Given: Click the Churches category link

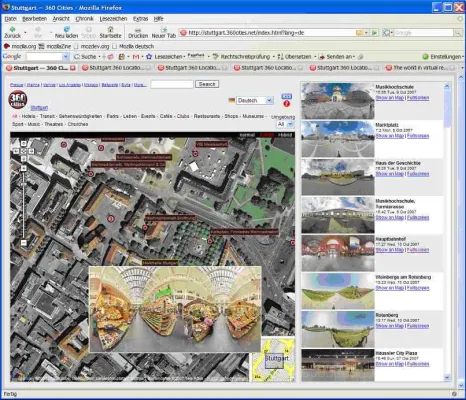Looking at the screenshot, I should (x=78, y=124).
